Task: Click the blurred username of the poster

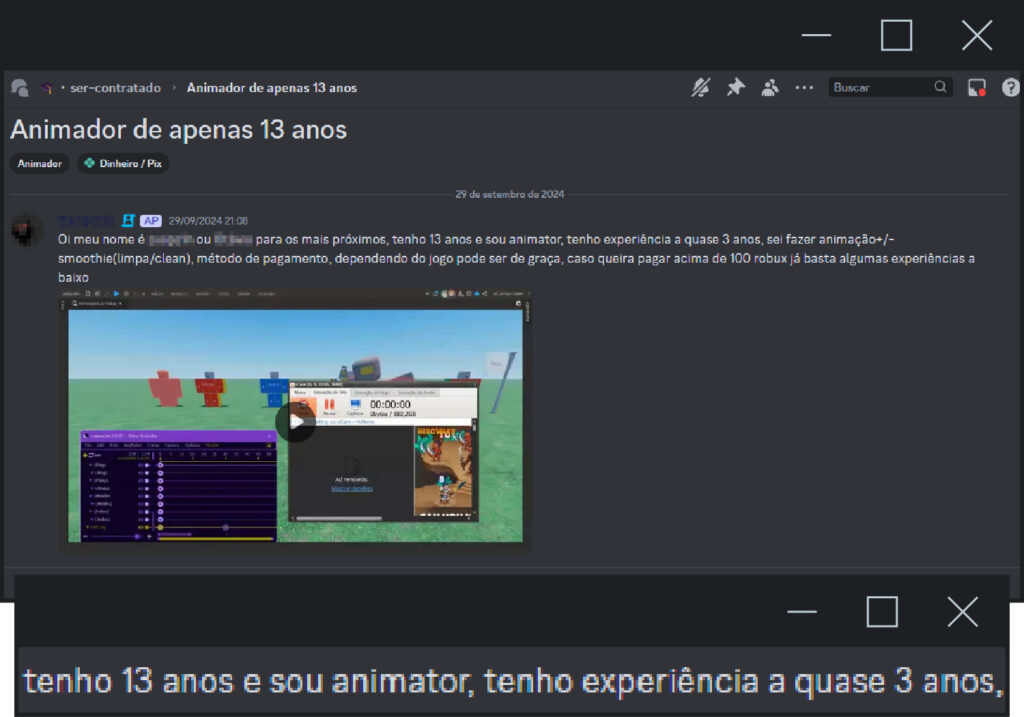Action: (87, 221)
